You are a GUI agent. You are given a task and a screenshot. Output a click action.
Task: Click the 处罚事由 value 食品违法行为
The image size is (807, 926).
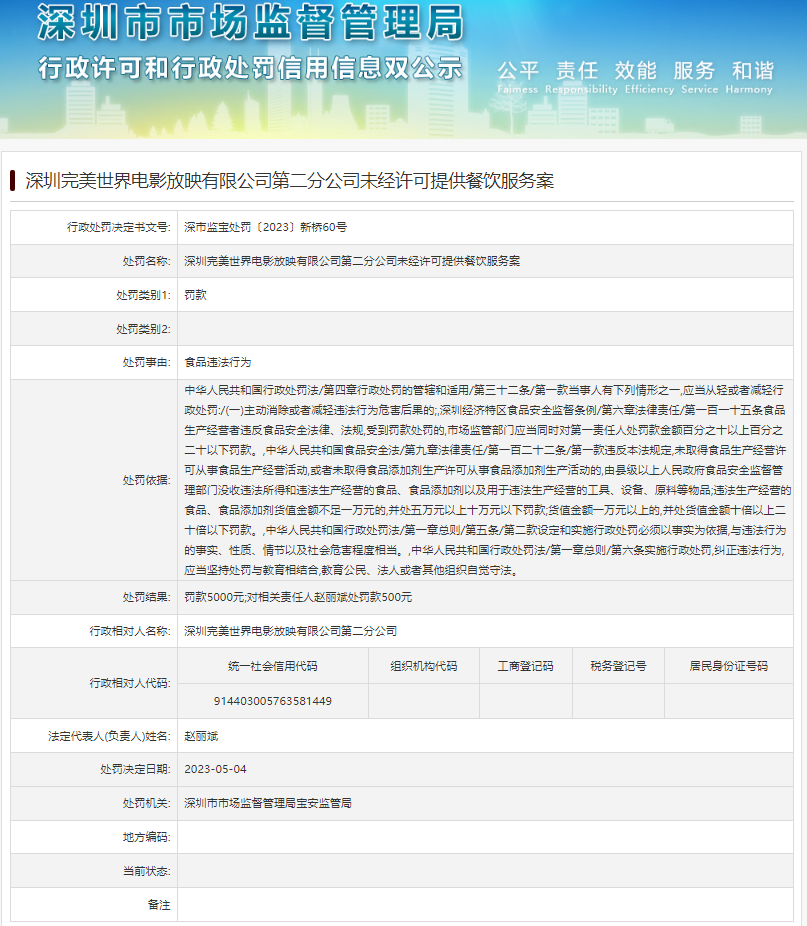pyautogui.click(x=218, y=362)
